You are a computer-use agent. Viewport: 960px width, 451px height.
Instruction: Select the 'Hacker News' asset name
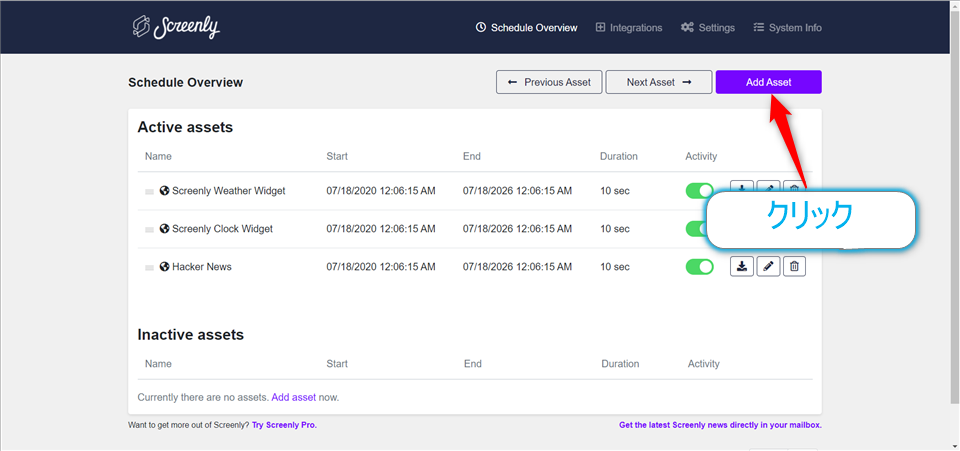pyautogui.click(x=201, y=267)
